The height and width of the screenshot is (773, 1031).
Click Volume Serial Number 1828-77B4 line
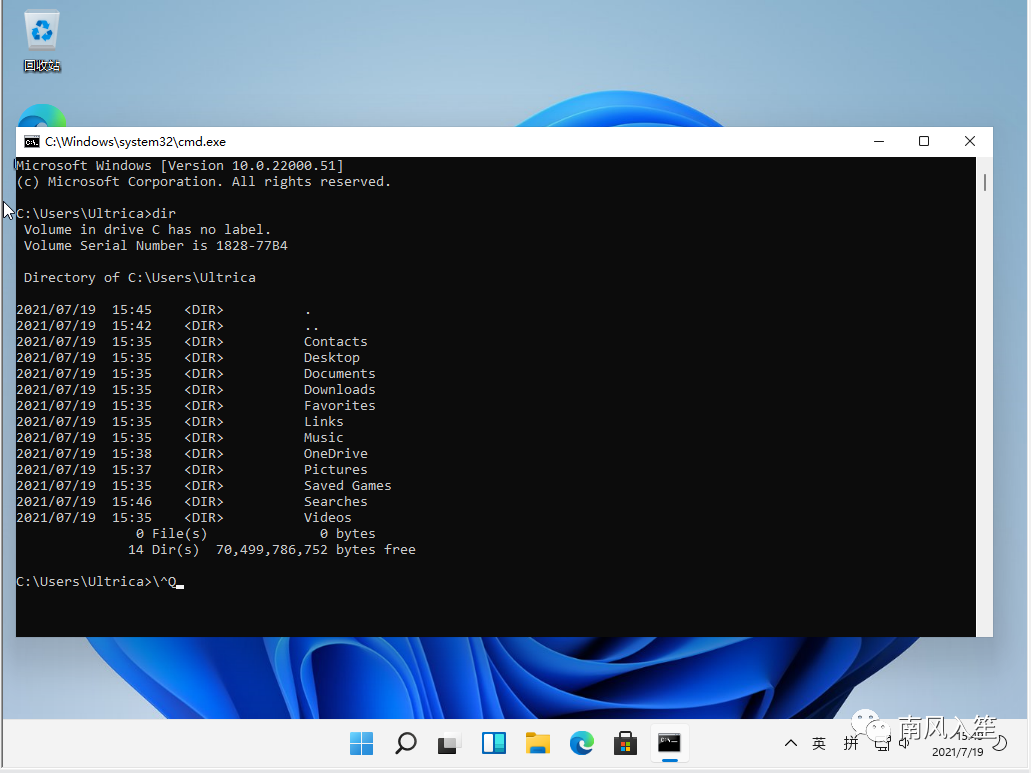tap(156, 246)
